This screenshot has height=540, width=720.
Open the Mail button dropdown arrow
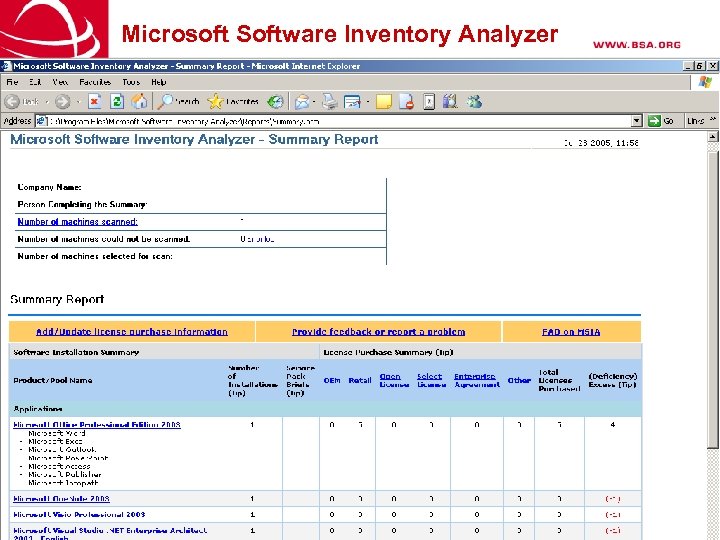click(314, 102)
